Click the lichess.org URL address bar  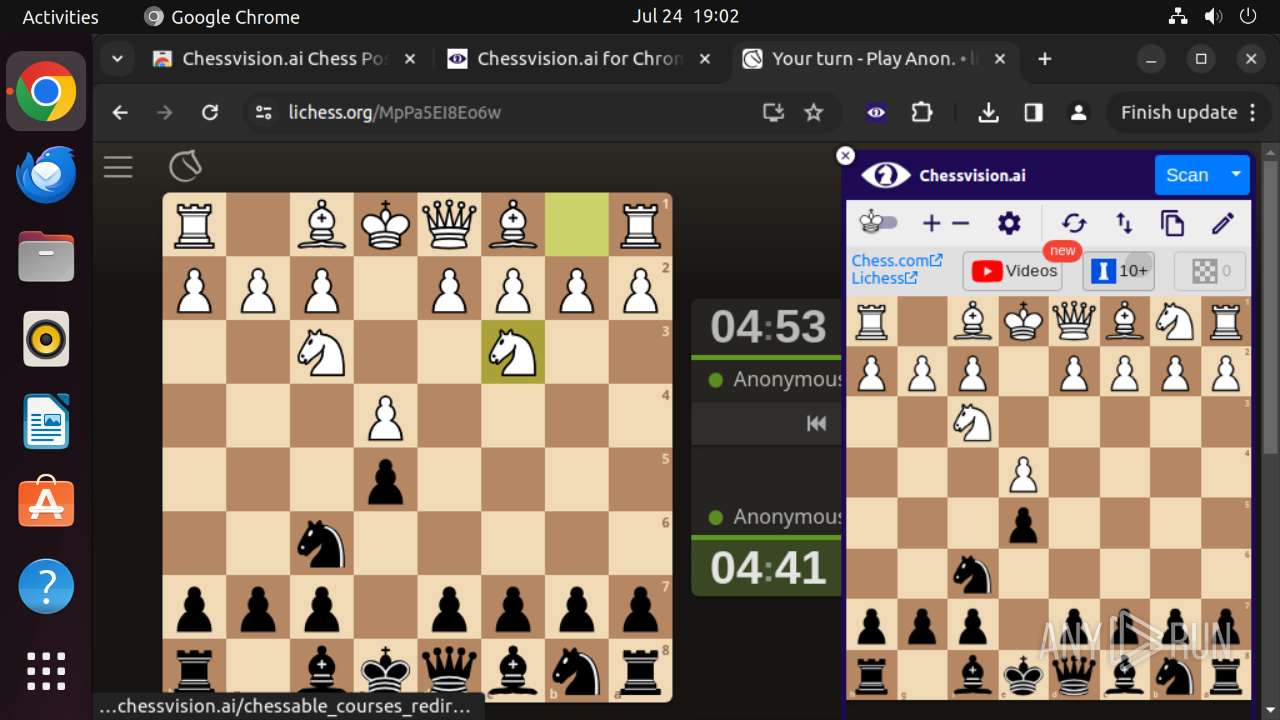coord(394,113)
